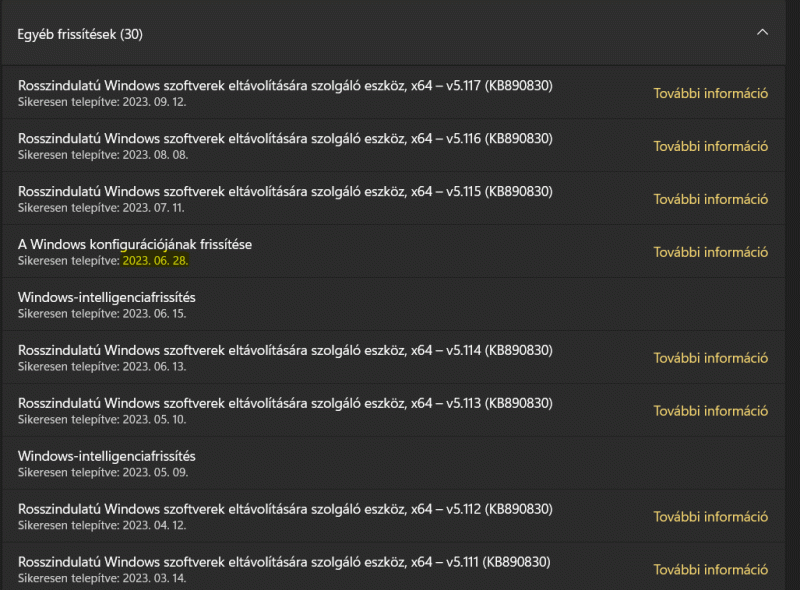
Task: Select the v5.112 (KB890830) update title
Action: point(285,509)
